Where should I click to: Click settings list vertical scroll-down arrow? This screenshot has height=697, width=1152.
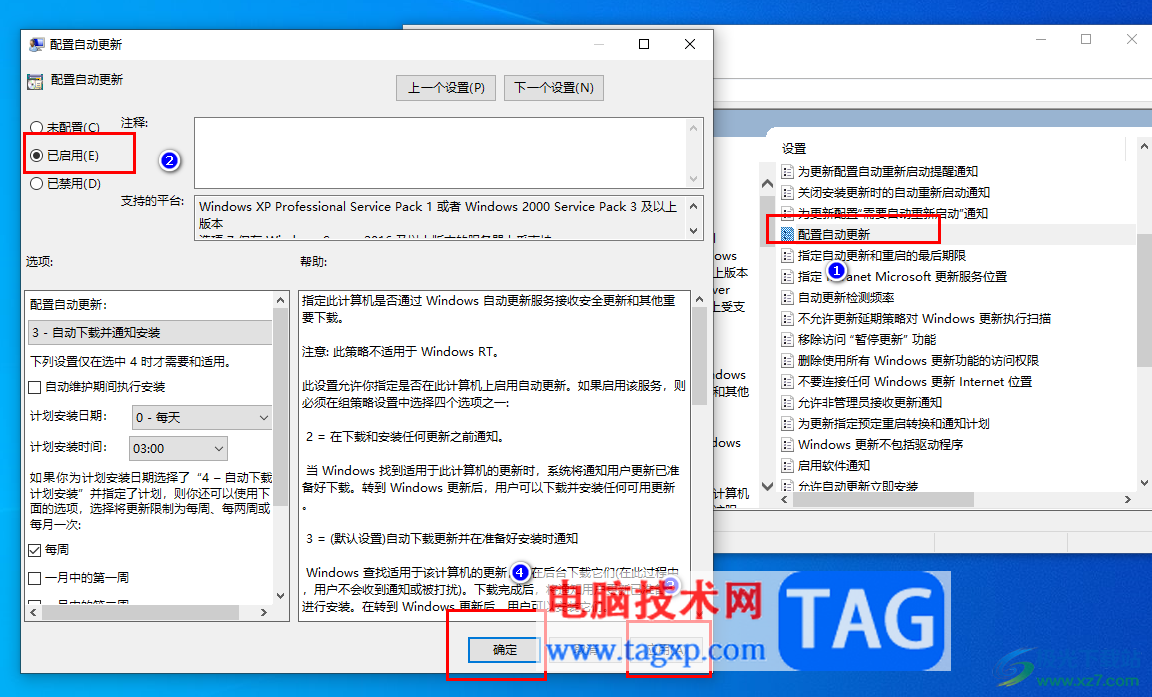1144,483
